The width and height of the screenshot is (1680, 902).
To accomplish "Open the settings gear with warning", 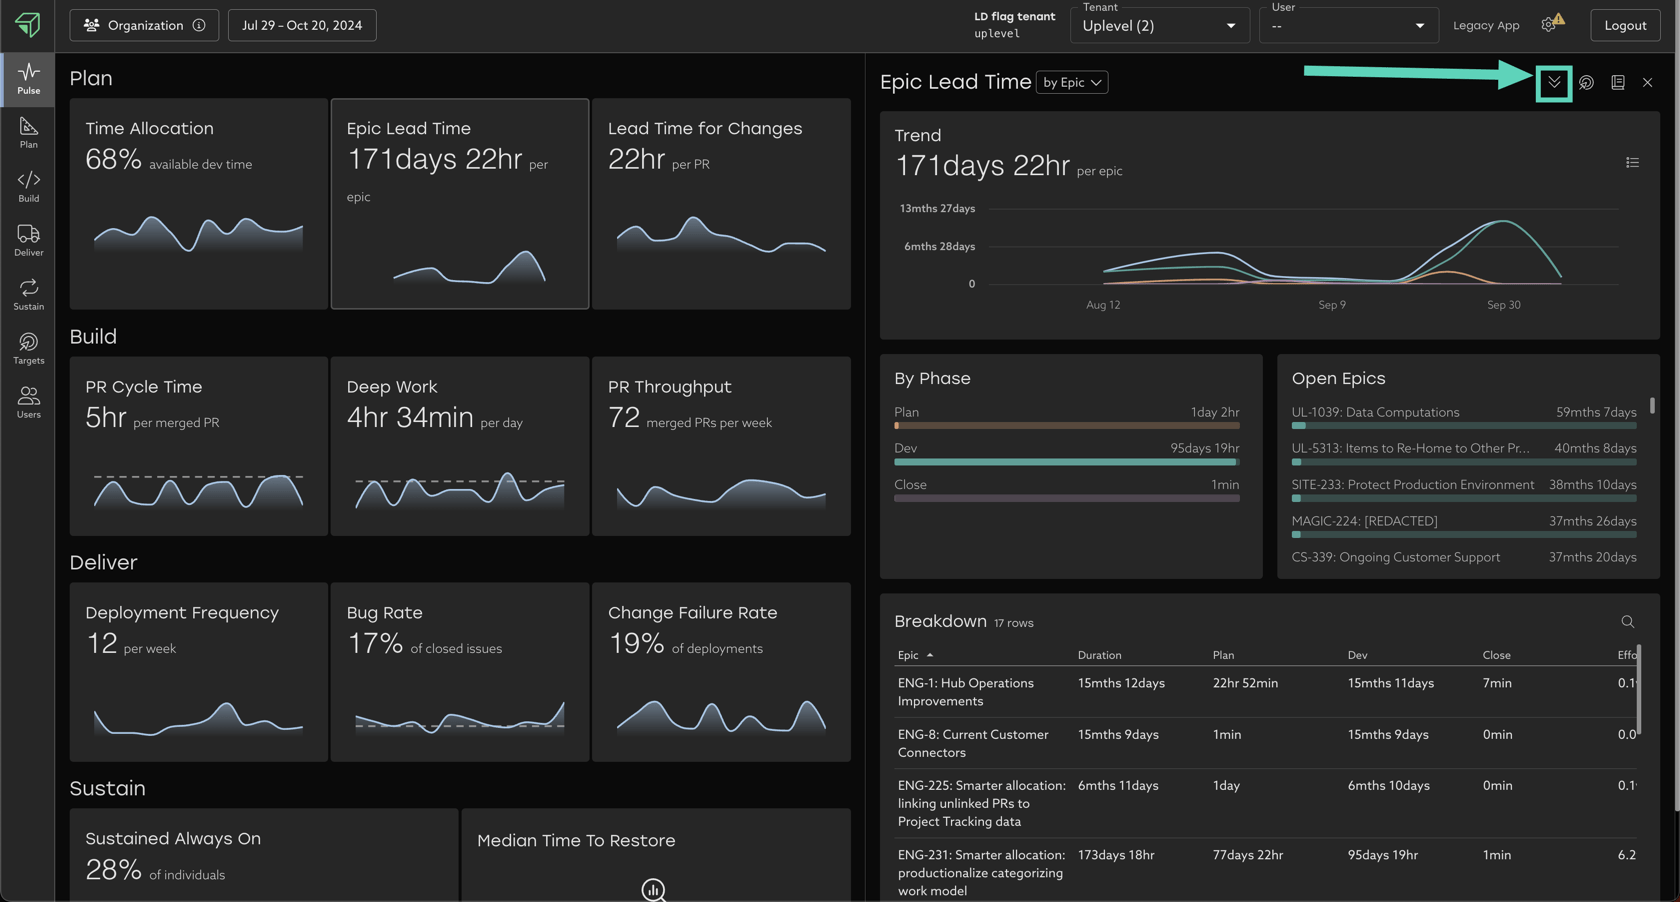I will (1551, 25).
